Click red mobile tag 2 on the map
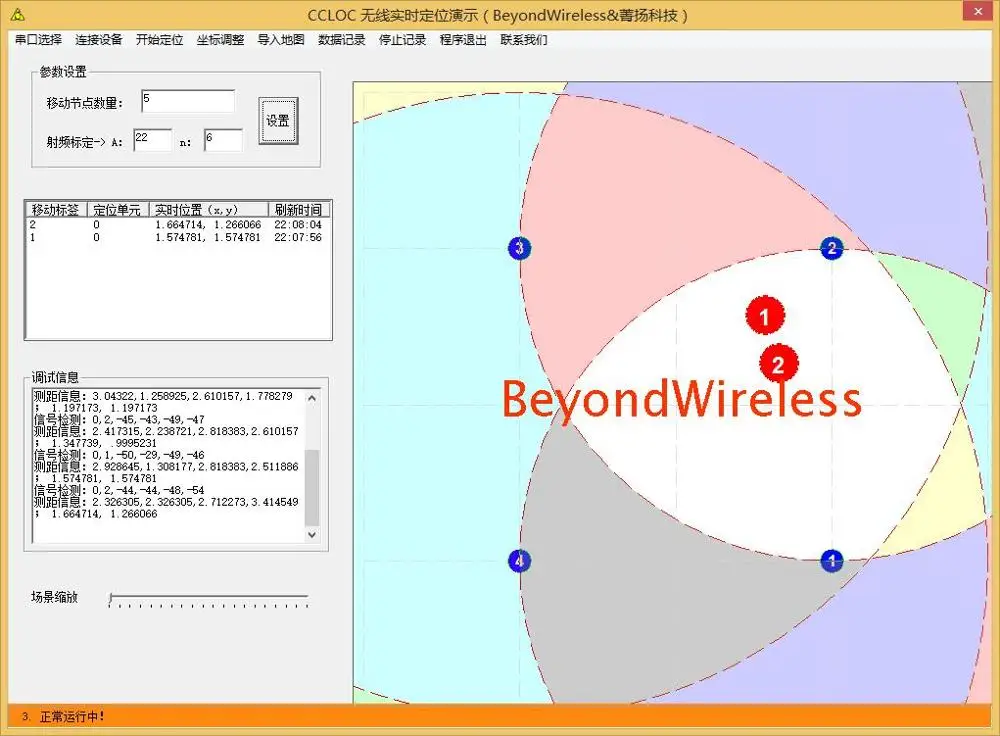Viewport: 1000px width, 736px height. click(779, 364)
